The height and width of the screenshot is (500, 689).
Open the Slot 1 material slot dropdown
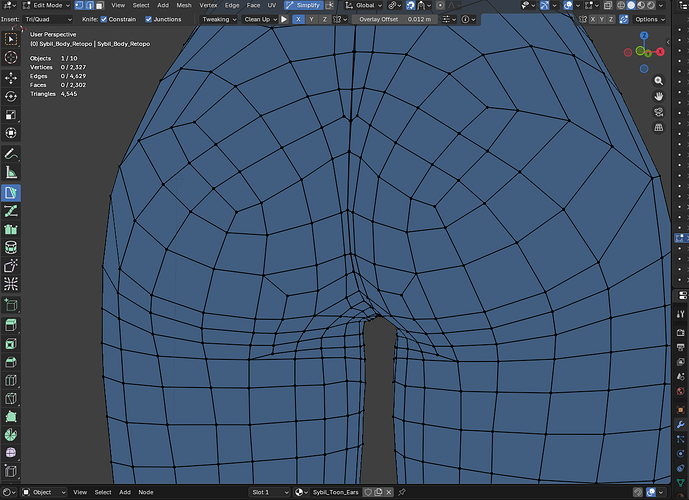tap(270, 492)
